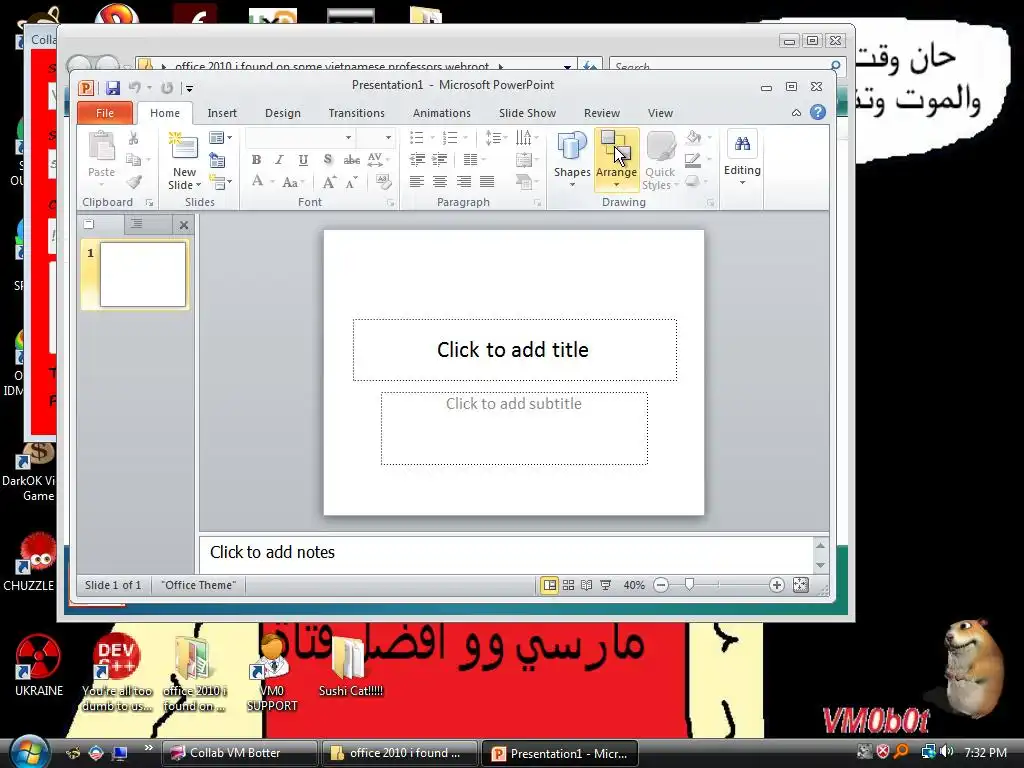Image resolution: width=1024 pixels, height=768 pixels.
Task: Minimize the ribbon with caret button
Action: click(796, 113)
